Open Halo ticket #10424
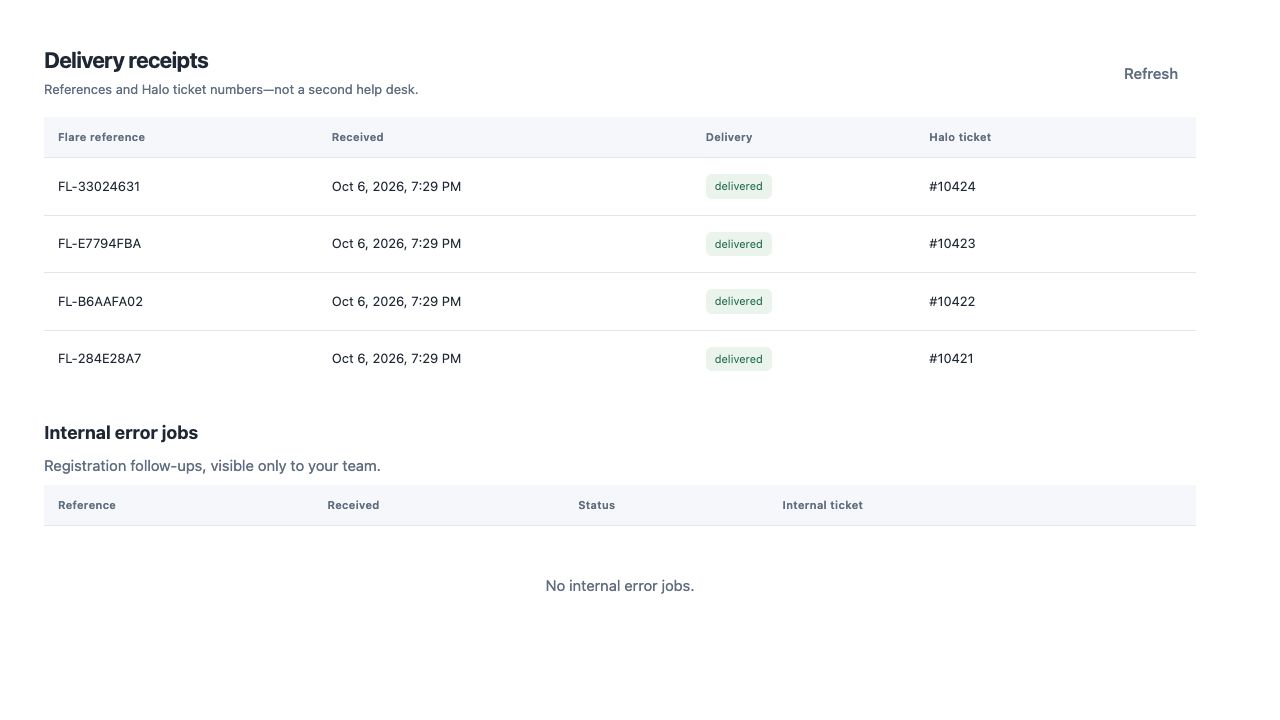 952,187
